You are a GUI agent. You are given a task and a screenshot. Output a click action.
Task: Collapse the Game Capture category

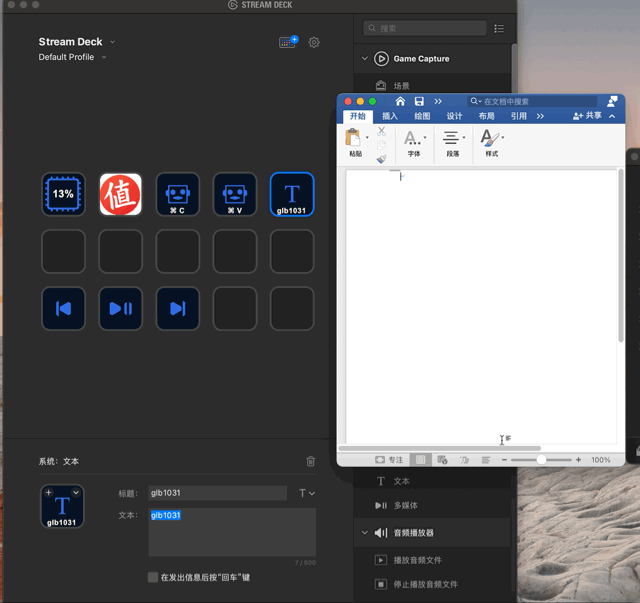[364, 58]
